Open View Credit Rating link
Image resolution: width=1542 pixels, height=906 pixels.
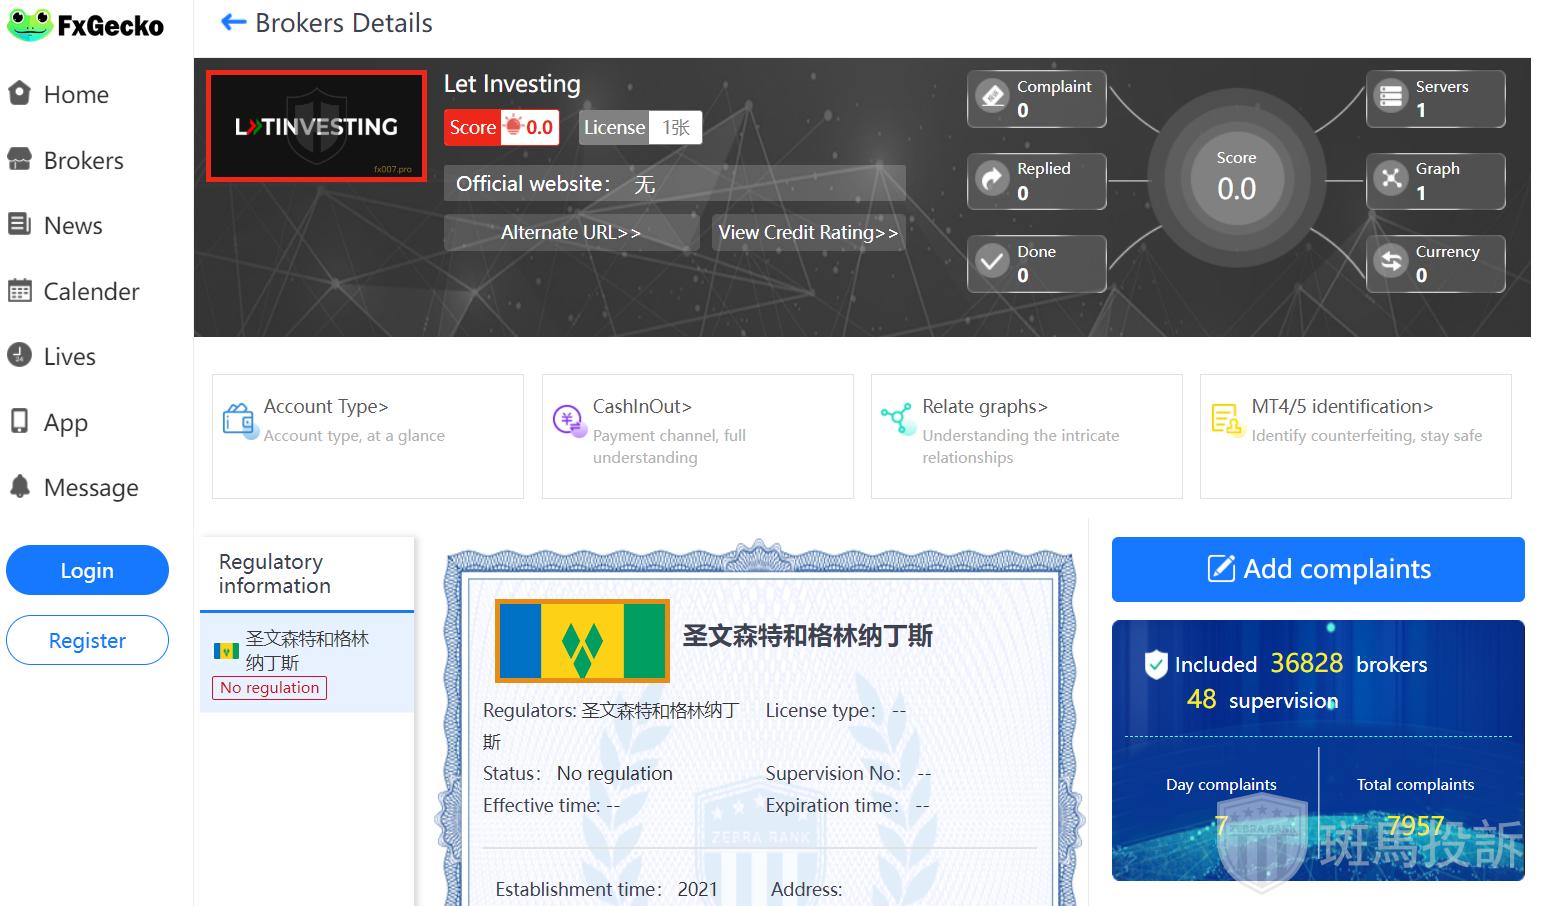click(808, 232)
